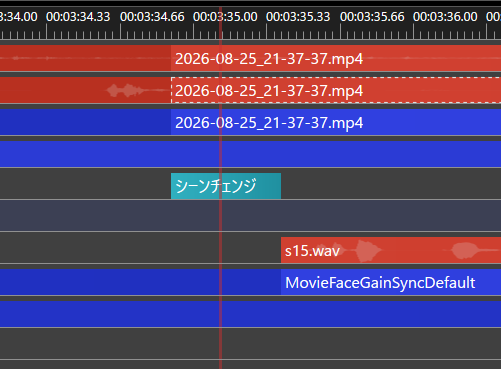This screenshot has width=501, height=369.
Task: Select the red 2026-08-25_21-37-37.mp4 clip without dashed border
Action: 336,58
